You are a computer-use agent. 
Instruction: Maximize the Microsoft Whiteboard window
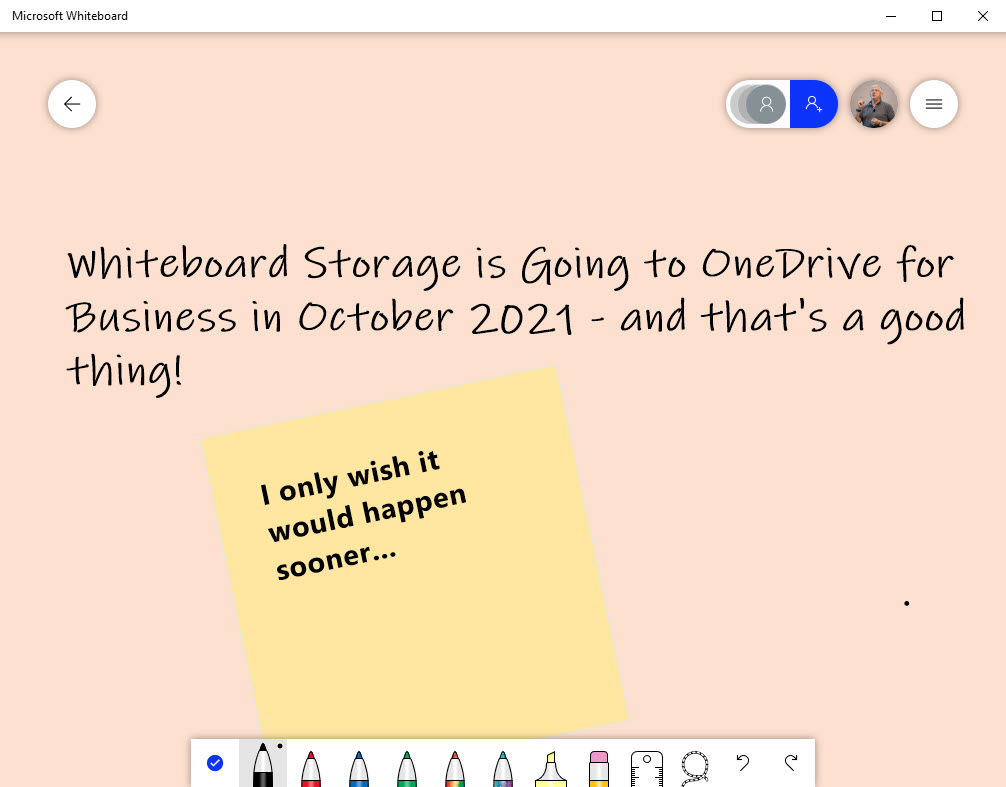[937, 16]
